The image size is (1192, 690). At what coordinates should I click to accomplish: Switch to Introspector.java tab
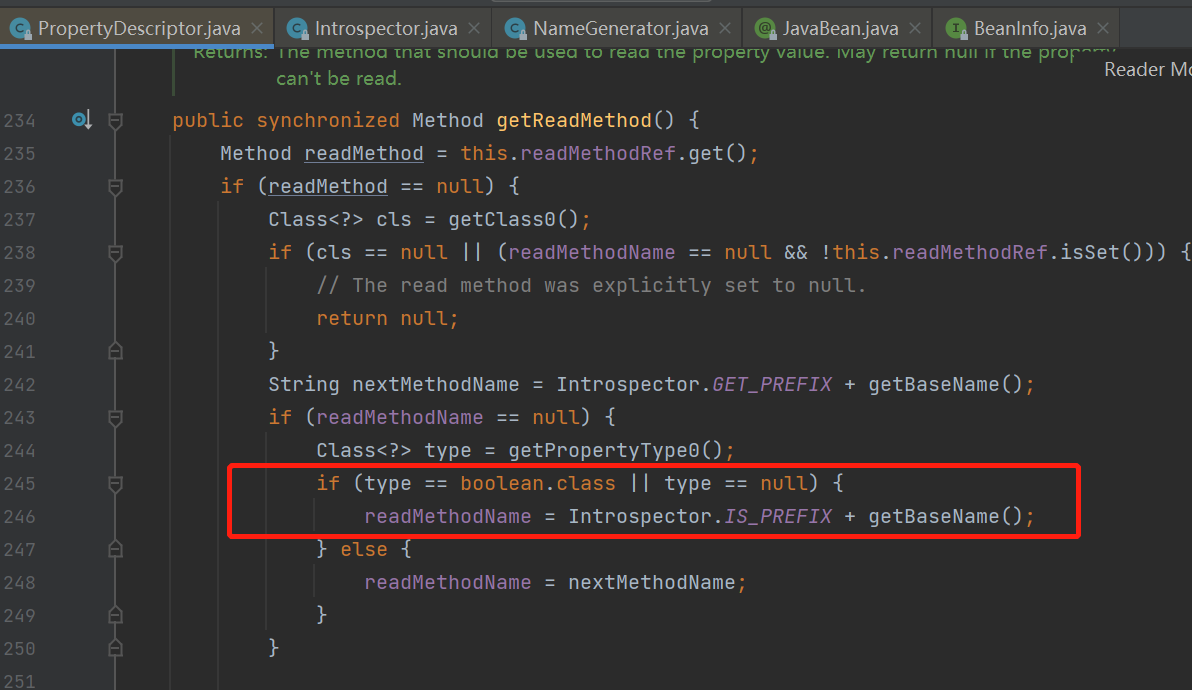385,29
